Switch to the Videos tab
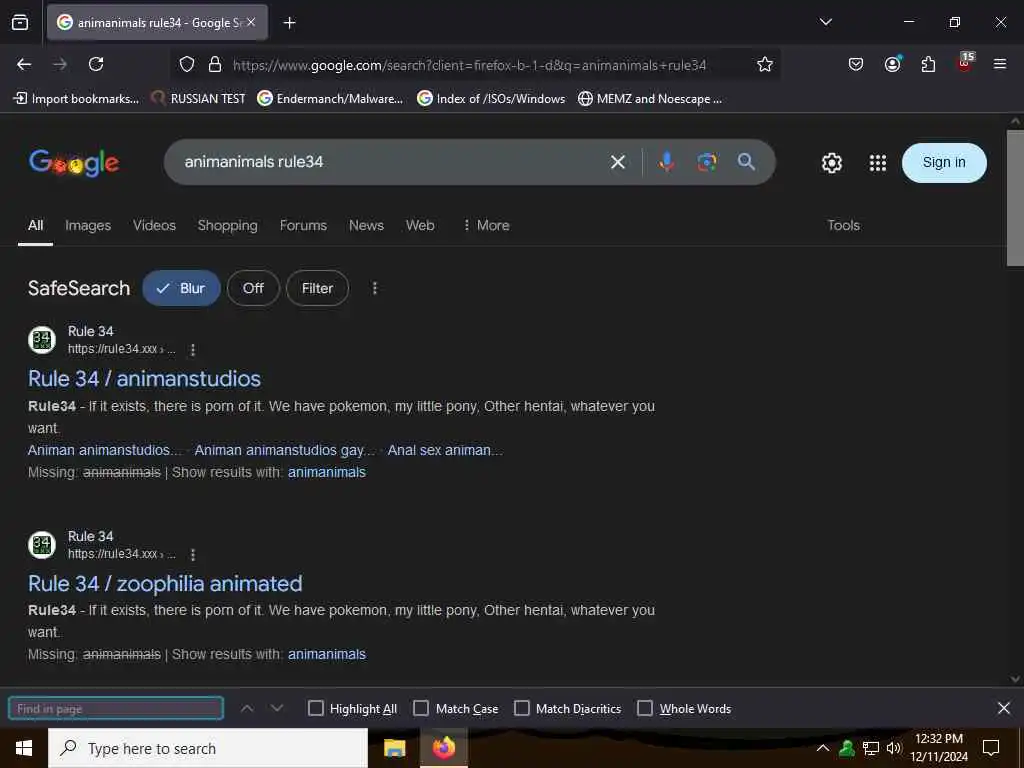Screen dimensions: 1024x768 click(x=154, y=225)
